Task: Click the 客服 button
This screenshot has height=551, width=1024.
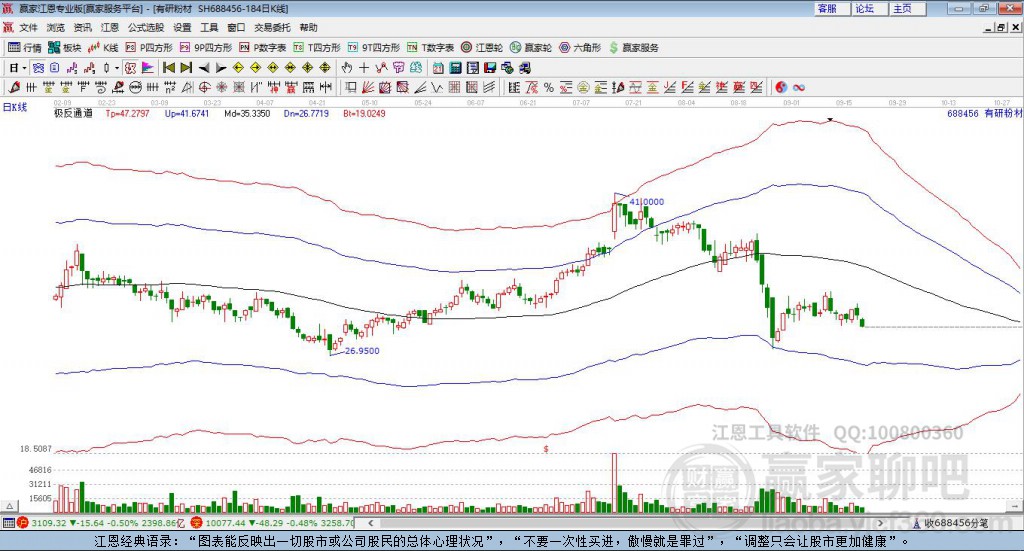Action: tap(832, 8)
